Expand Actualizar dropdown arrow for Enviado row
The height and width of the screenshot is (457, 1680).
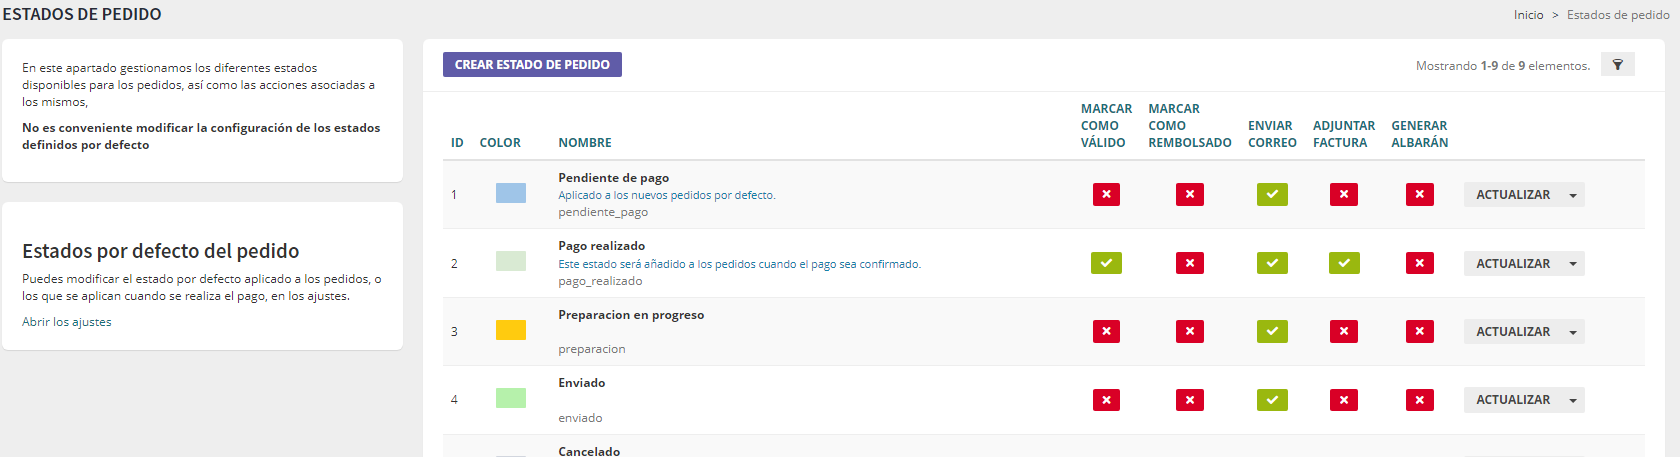click(1573, 400)
